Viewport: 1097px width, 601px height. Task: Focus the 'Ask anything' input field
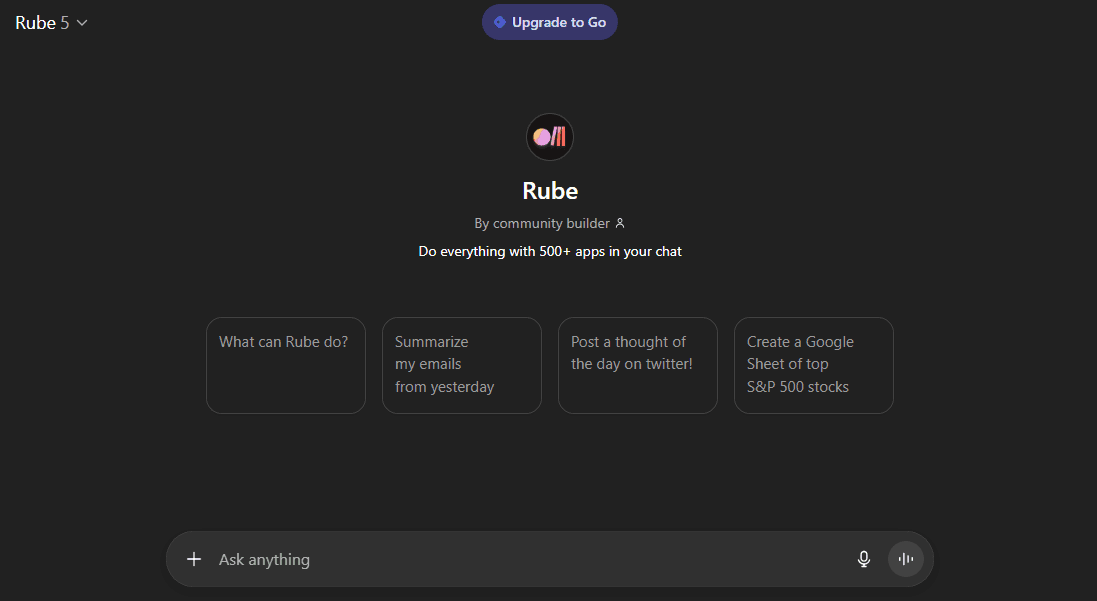[x=500, y=559]
